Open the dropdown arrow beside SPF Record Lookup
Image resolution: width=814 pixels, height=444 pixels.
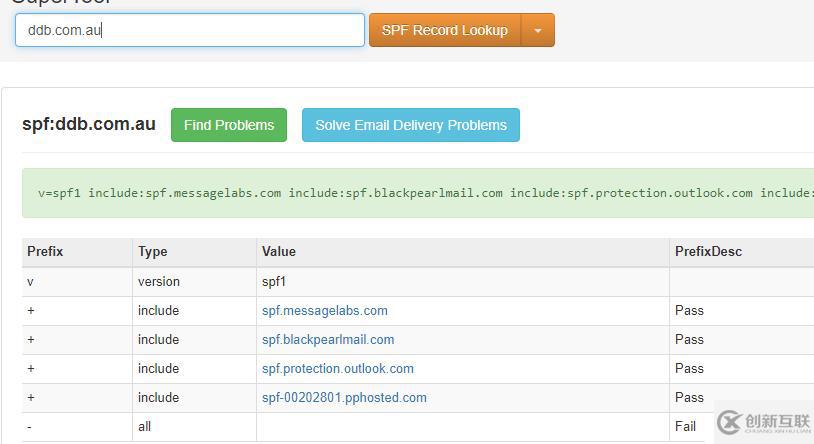pyautogui.click(x=538, y=30)
